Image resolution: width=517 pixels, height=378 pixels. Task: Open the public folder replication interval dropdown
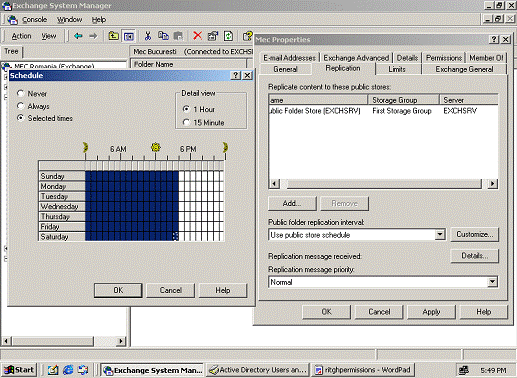coord(440,235)
